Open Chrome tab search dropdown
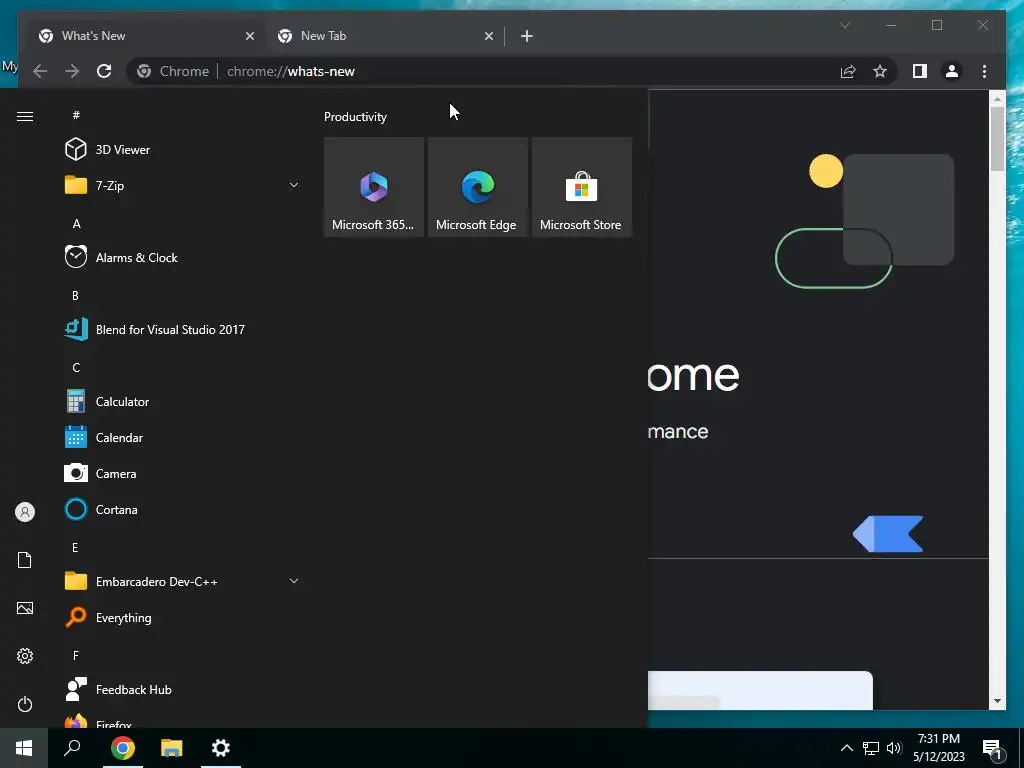Screen dimensions: 1024x768 click(x=845, y=25)
